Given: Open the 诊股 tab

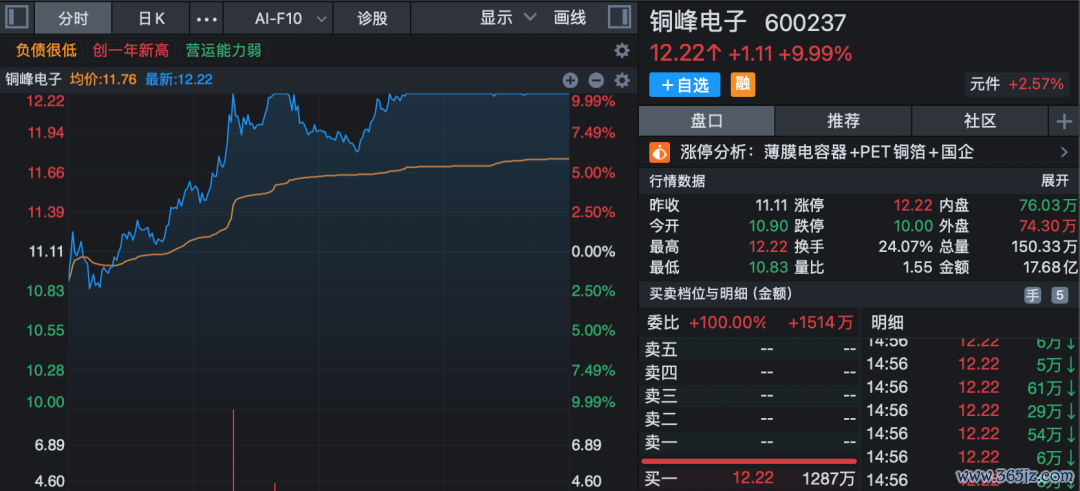Looking at the screenshot, I should tap(372, 19).
